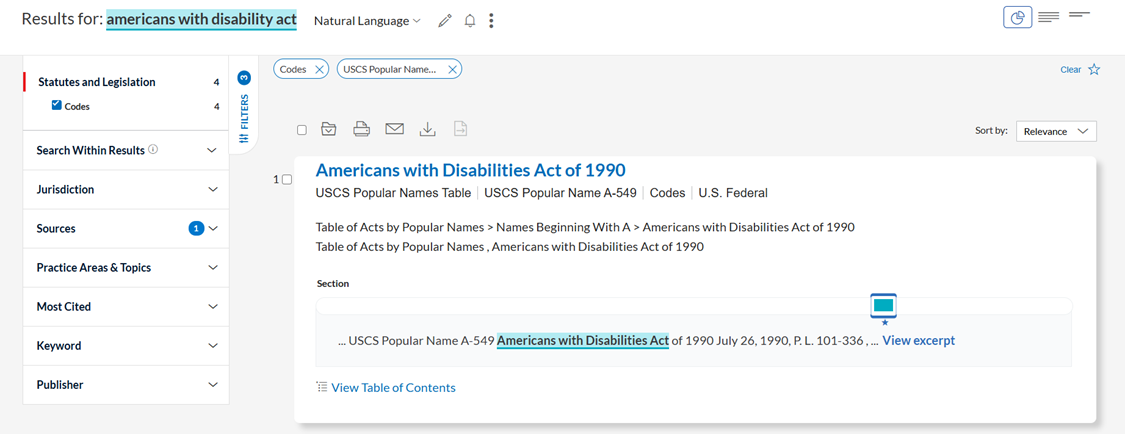Click the View excerpt link
The width and height of the screenshot is (1125, 434).
(x=918, y=341)
